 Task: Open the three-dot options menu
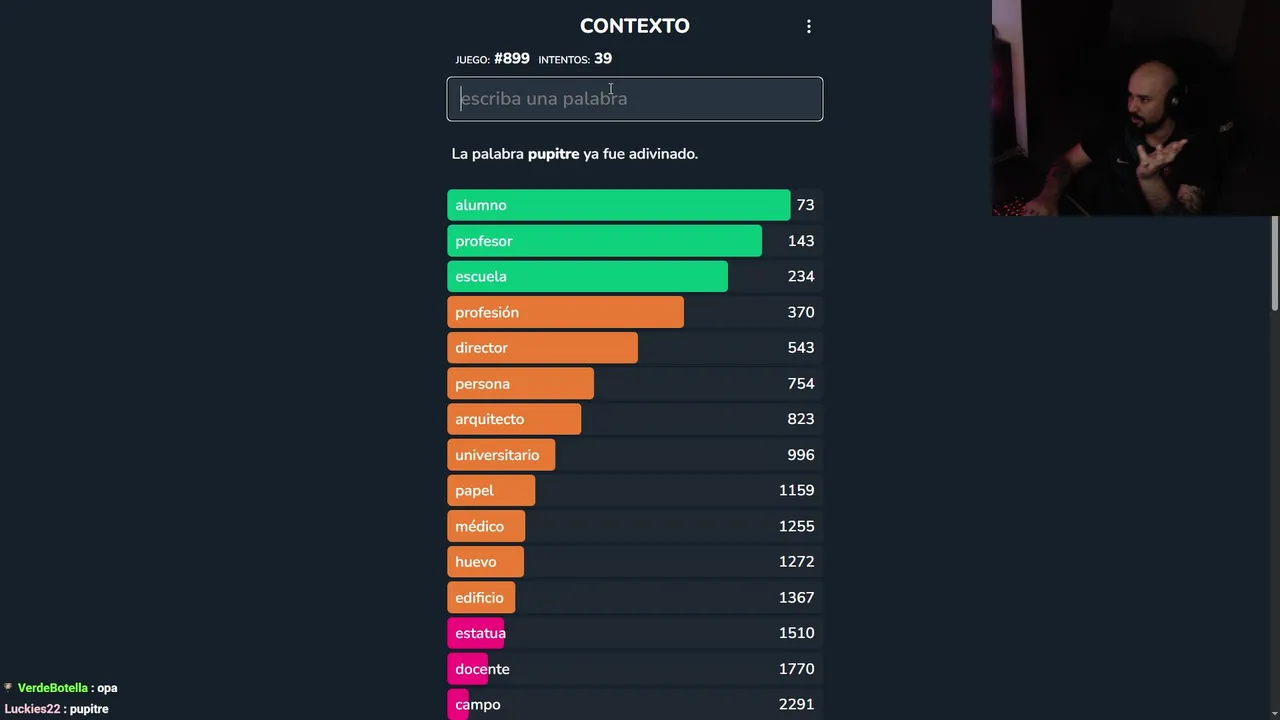809,27
